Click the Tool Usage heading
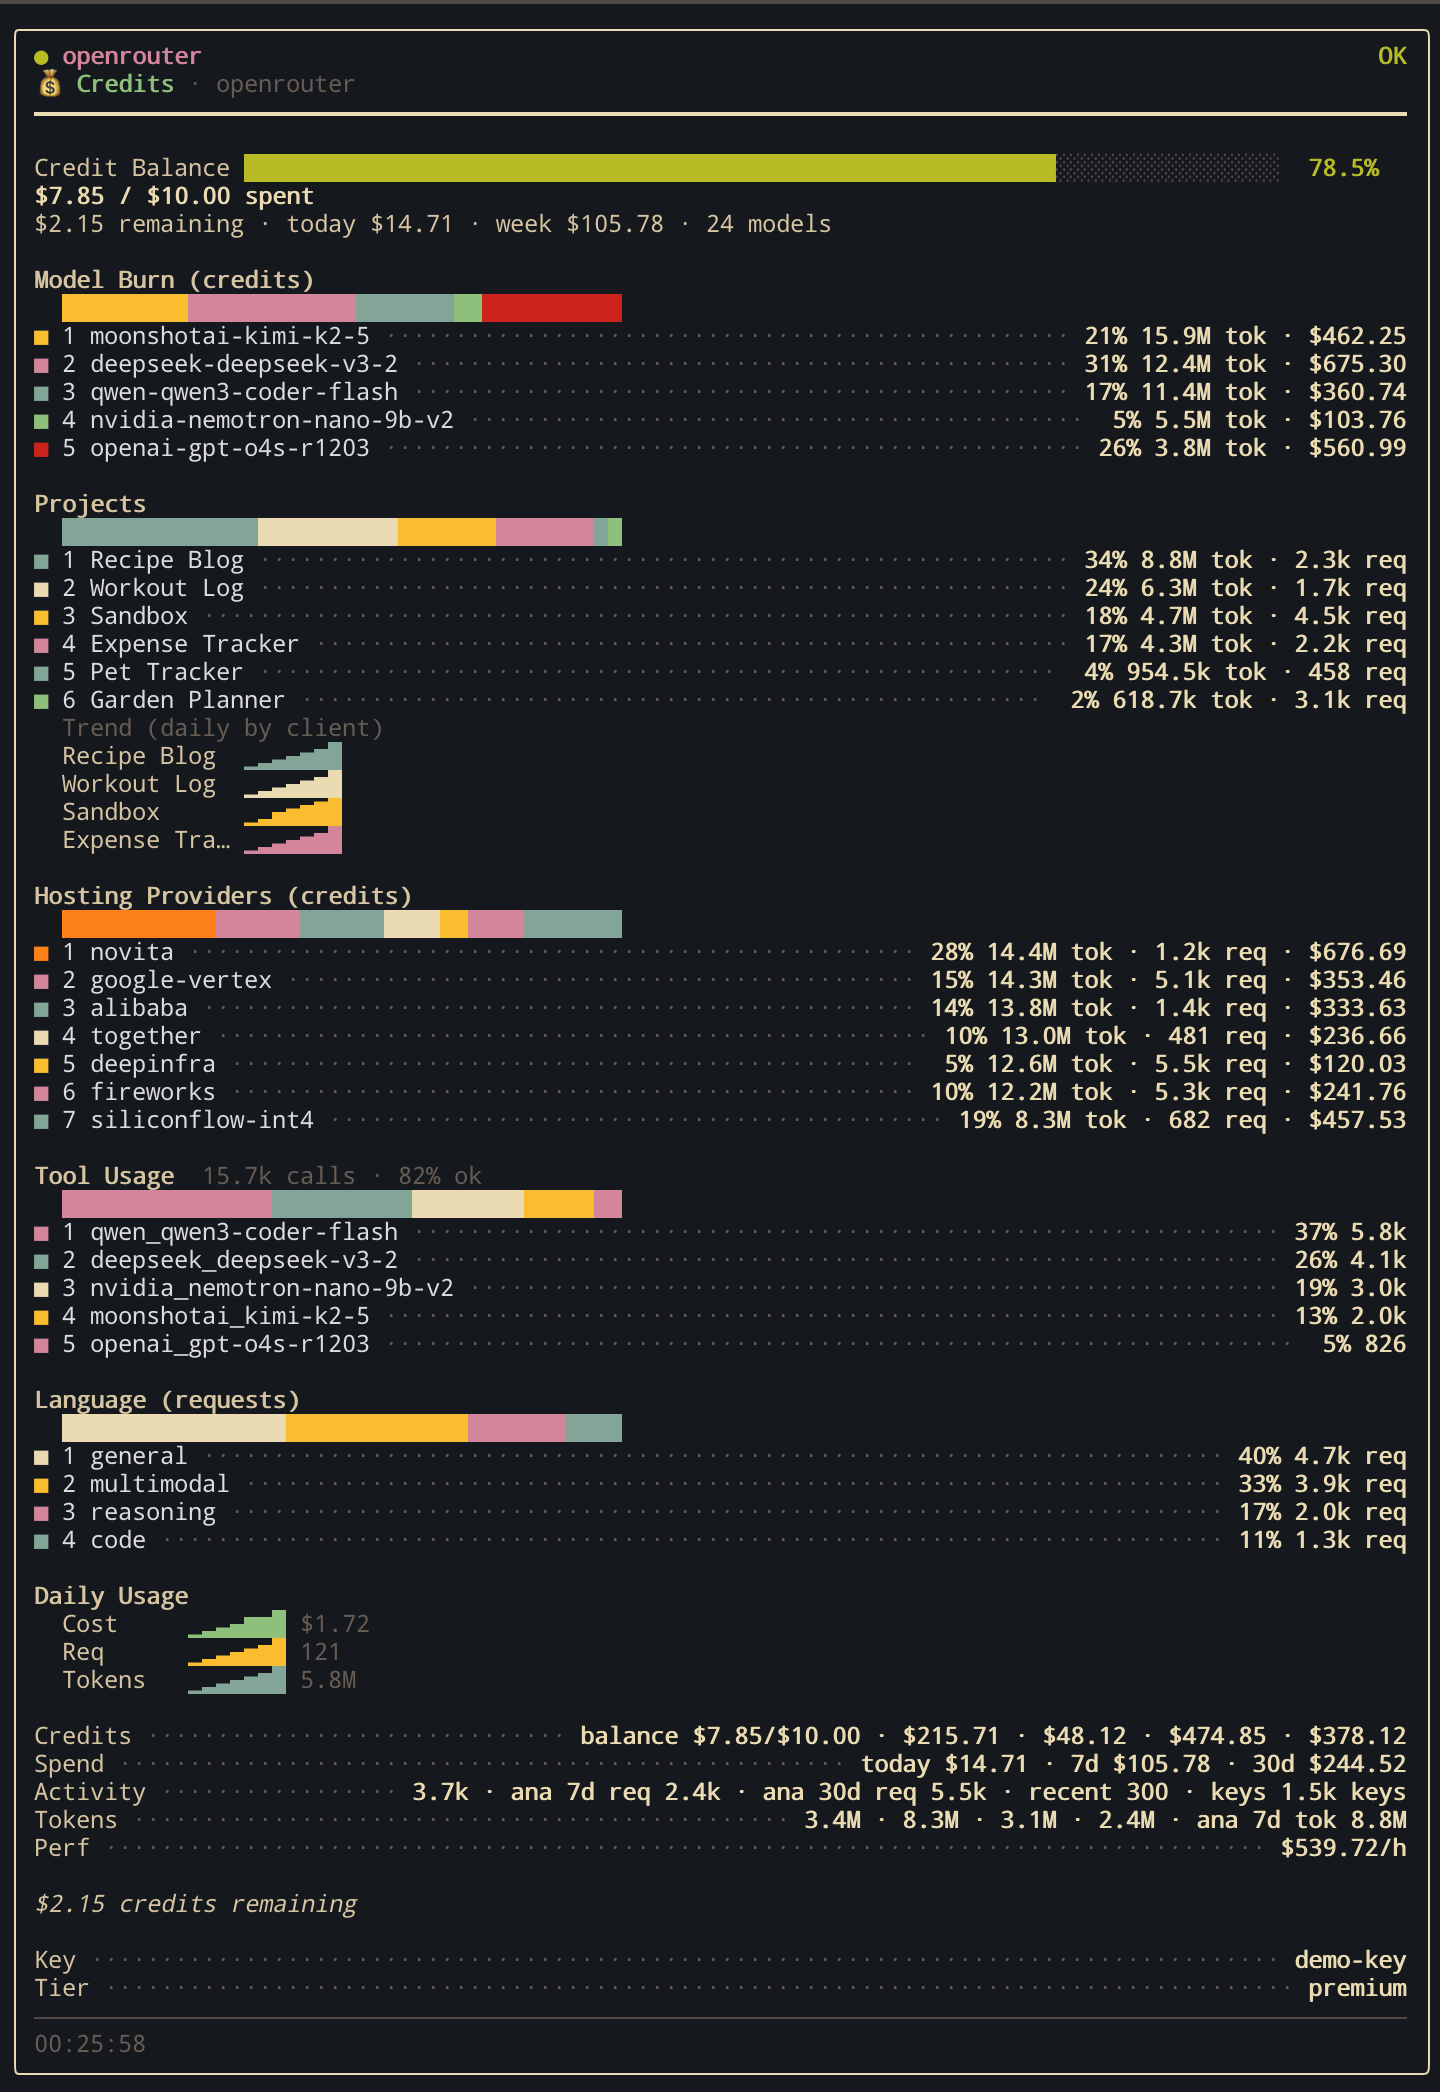This screenshot has height=2092, width=1440. (x=104, y=1176)
